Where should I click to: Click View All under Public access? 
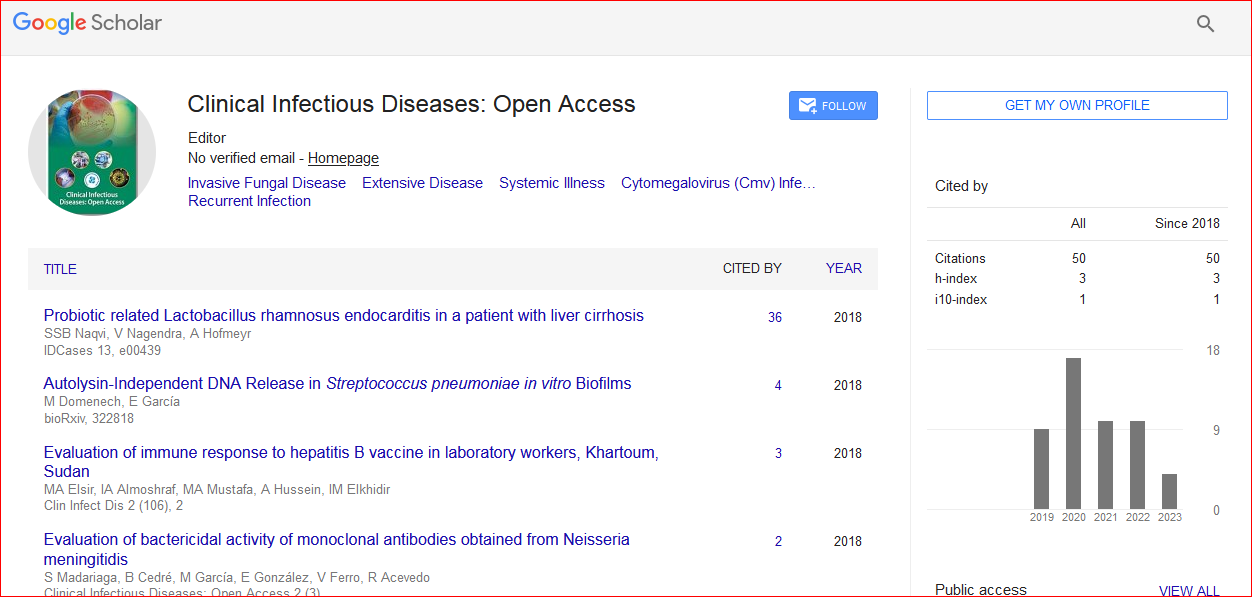click(1188, 591)
